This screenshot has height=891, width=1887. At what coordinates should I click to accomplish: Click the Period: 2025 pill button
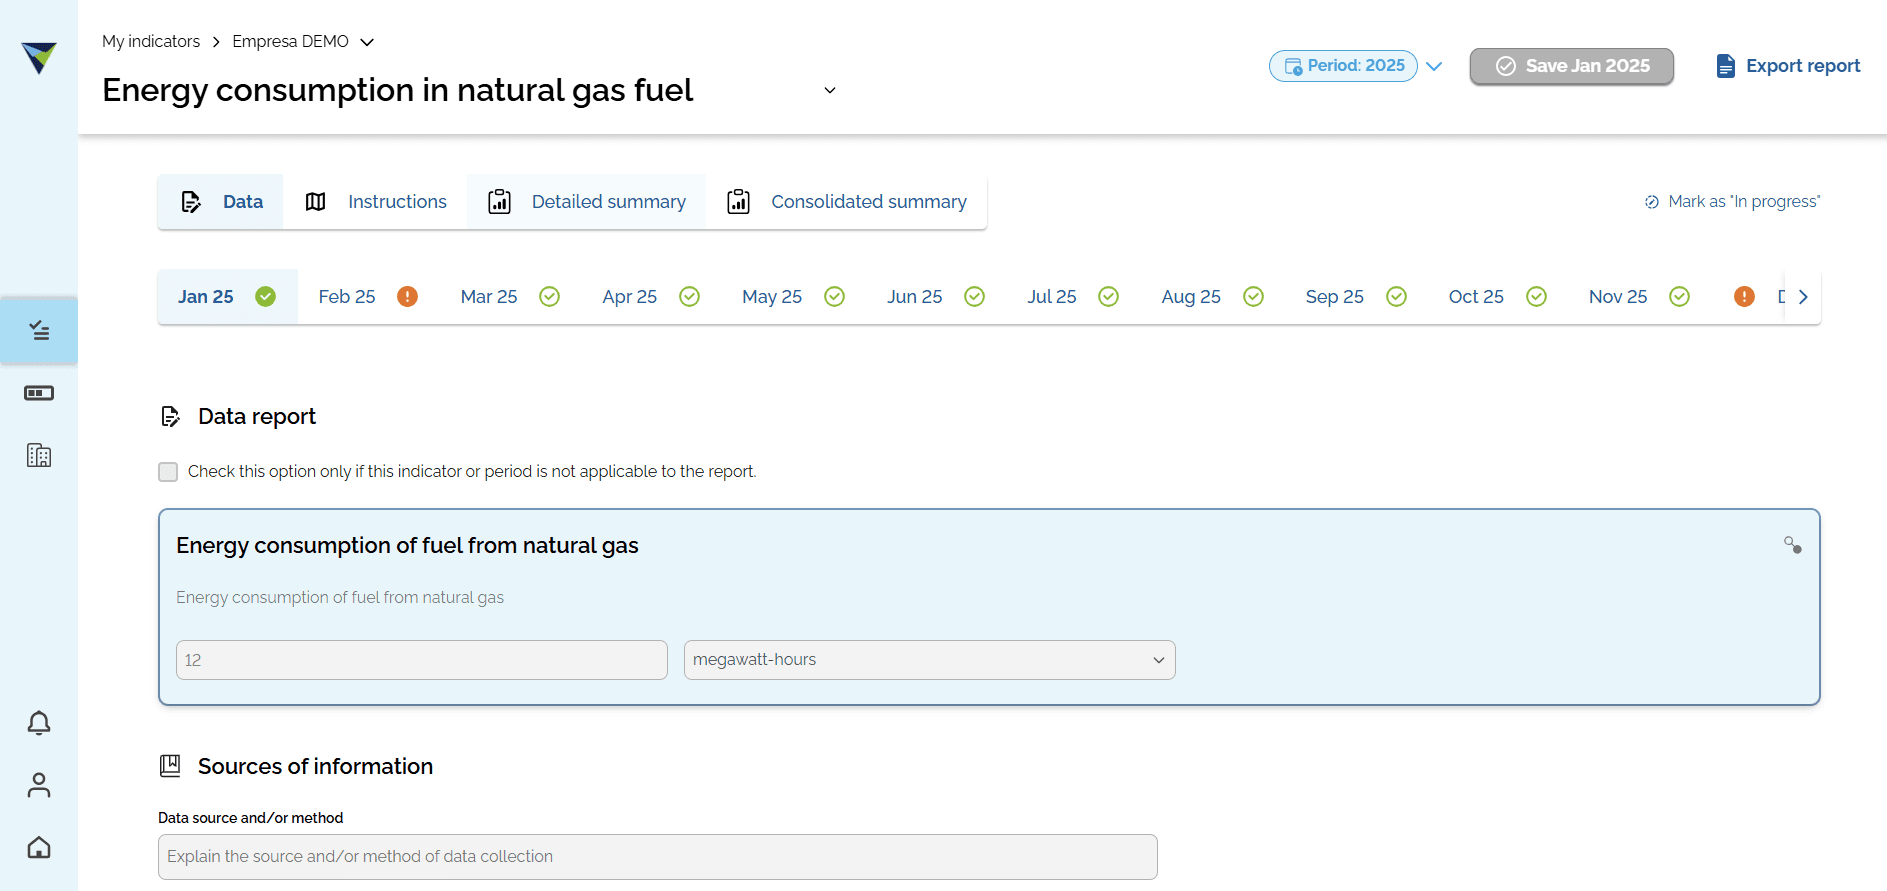(1343, 66)
